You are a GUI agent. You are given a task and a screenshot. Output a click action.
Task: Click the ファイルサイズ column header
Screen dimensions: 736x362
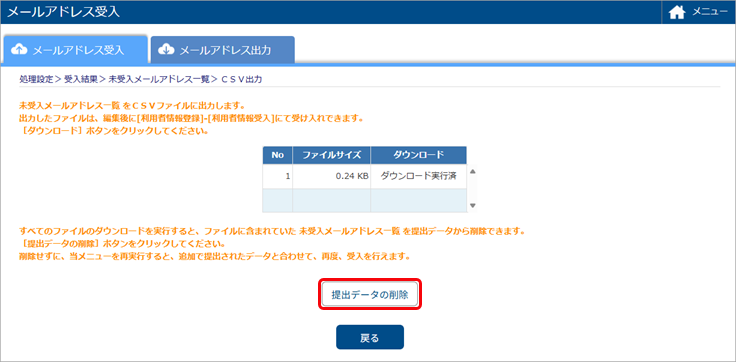(331, 155)
